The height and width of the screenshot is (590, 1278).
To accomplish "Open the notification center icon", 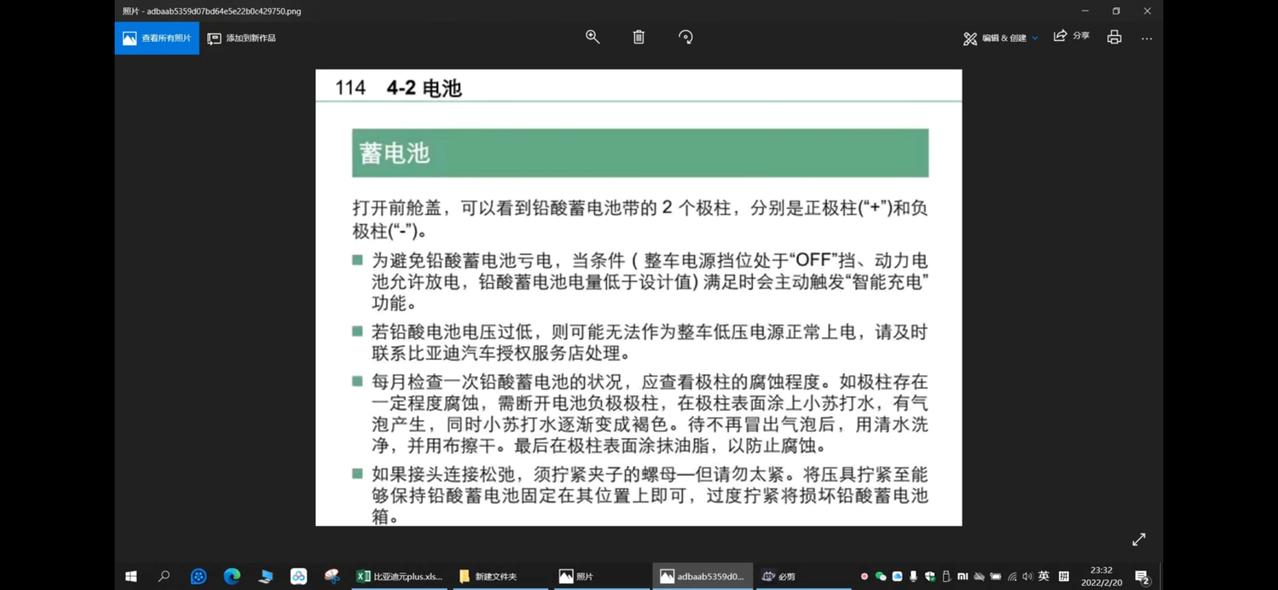I will 1142,577.
